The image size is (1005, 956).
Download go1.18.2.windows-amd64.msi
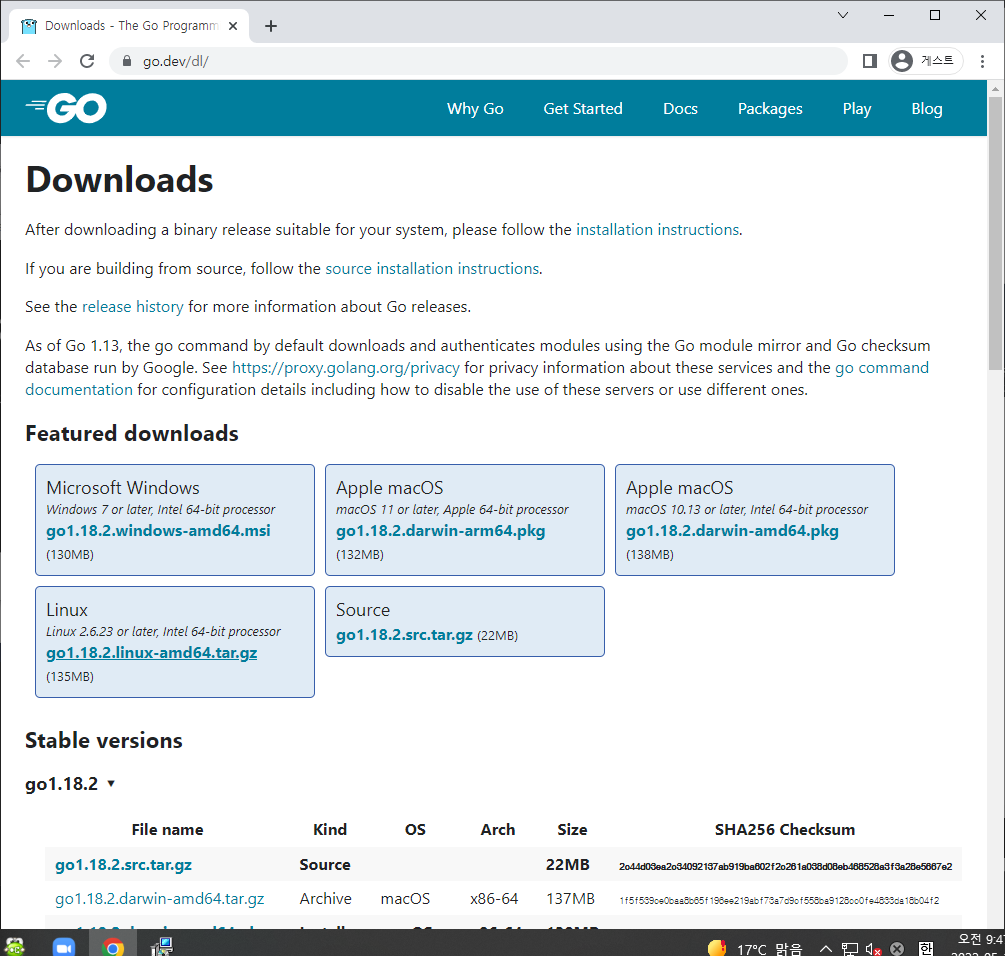tap(158, 531)
